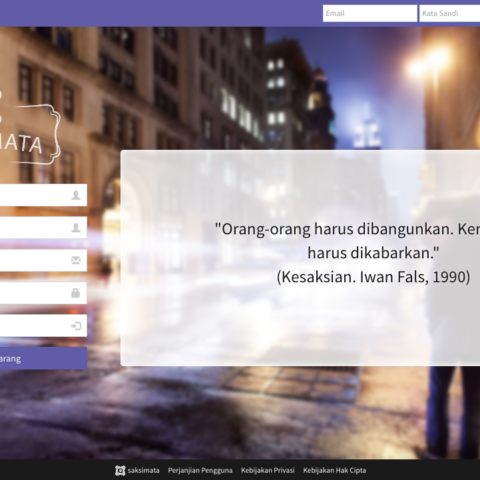Open the saksimata text link in the footer

143,470
